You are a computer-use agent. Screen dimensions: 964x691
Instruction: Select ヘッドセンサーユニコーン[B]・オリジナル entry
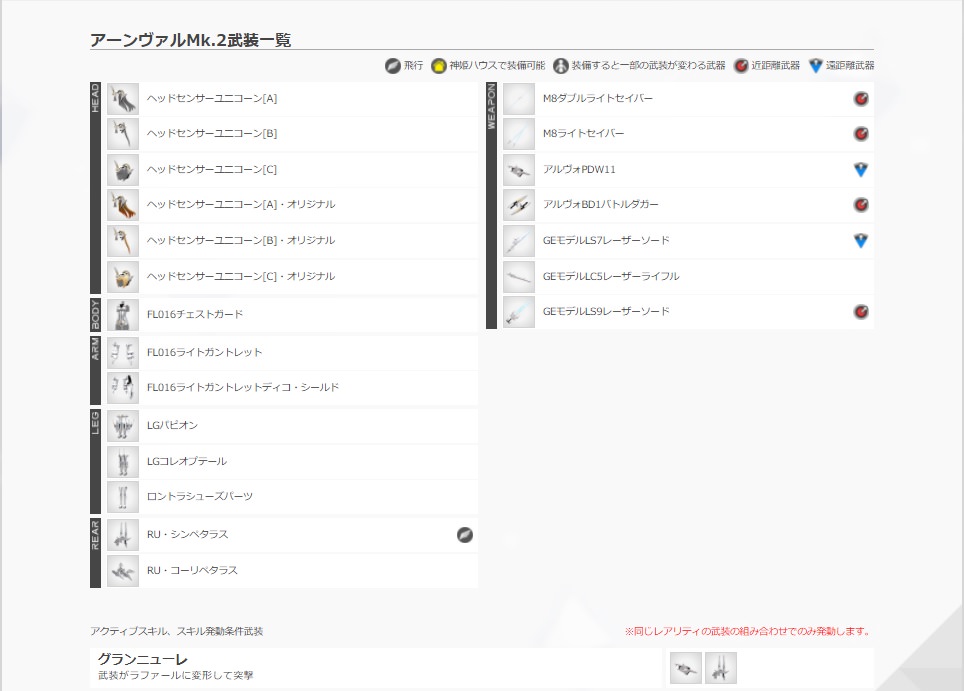coord(240,241)
